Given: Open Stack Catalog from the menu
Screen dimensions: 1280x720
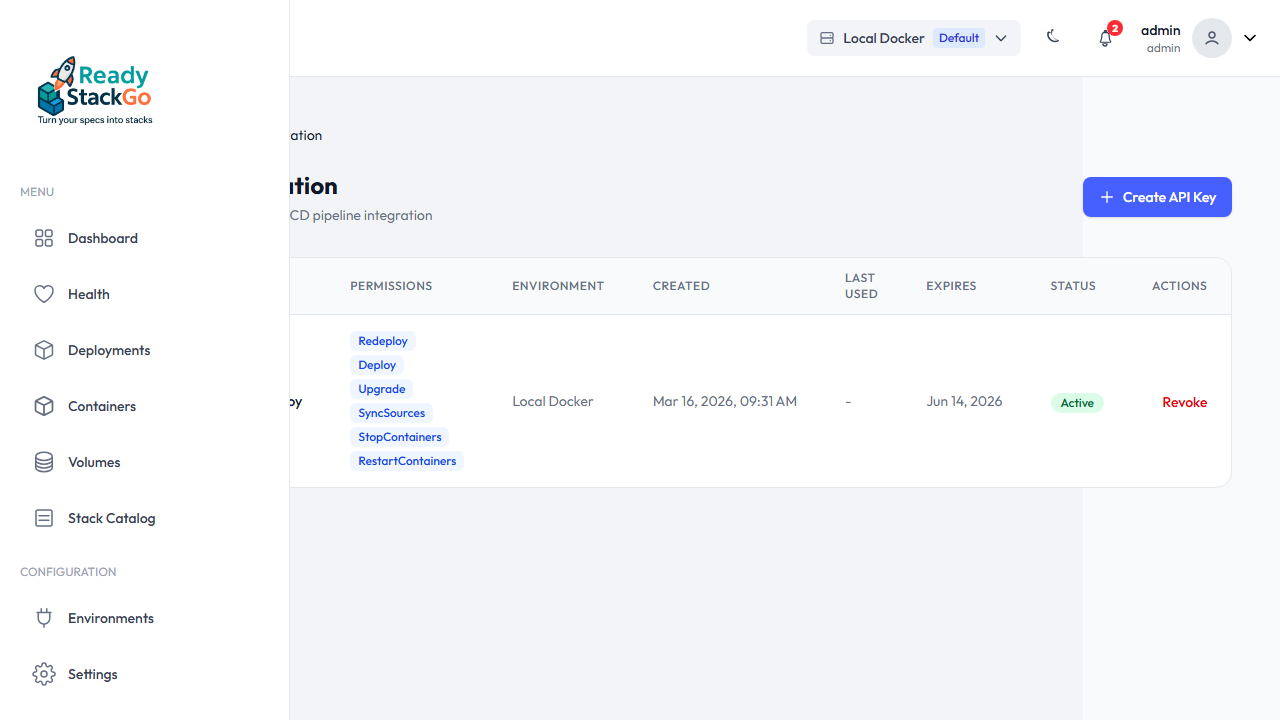Looking at the screenshot, I should click(111, 518).
